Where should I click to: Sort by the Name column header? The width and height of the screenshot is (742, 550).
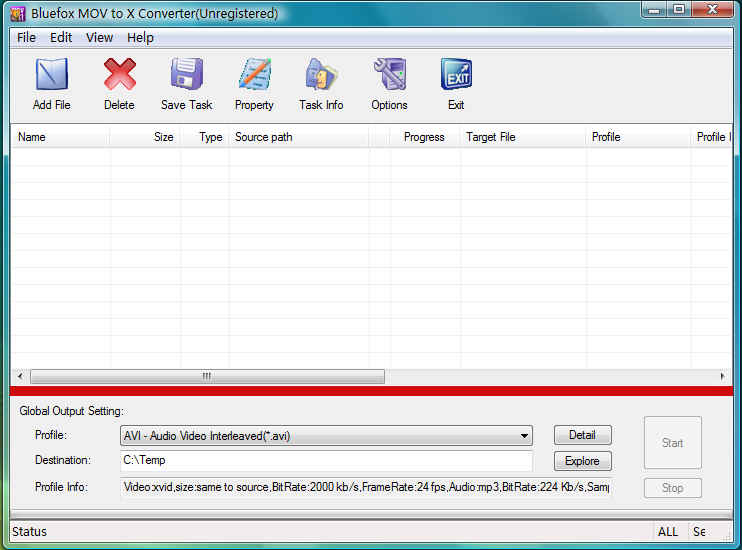60,137
